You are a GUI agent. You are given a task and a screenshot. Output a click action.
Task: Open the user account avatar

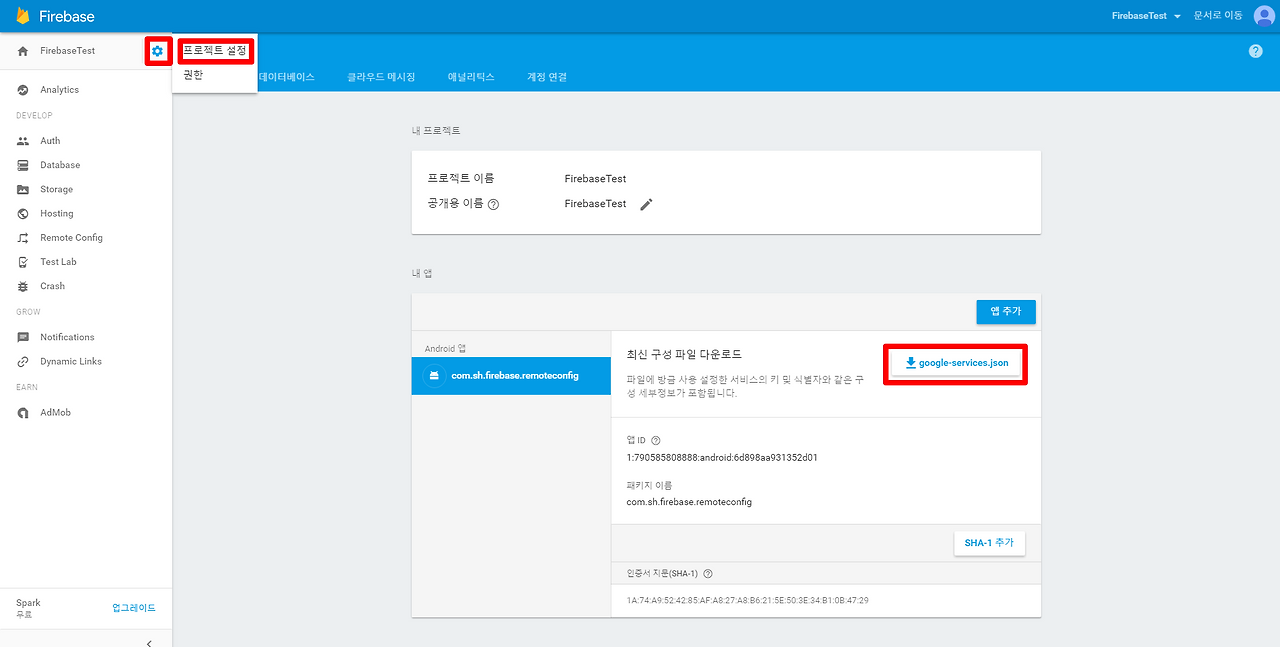tap(1264, 16)
